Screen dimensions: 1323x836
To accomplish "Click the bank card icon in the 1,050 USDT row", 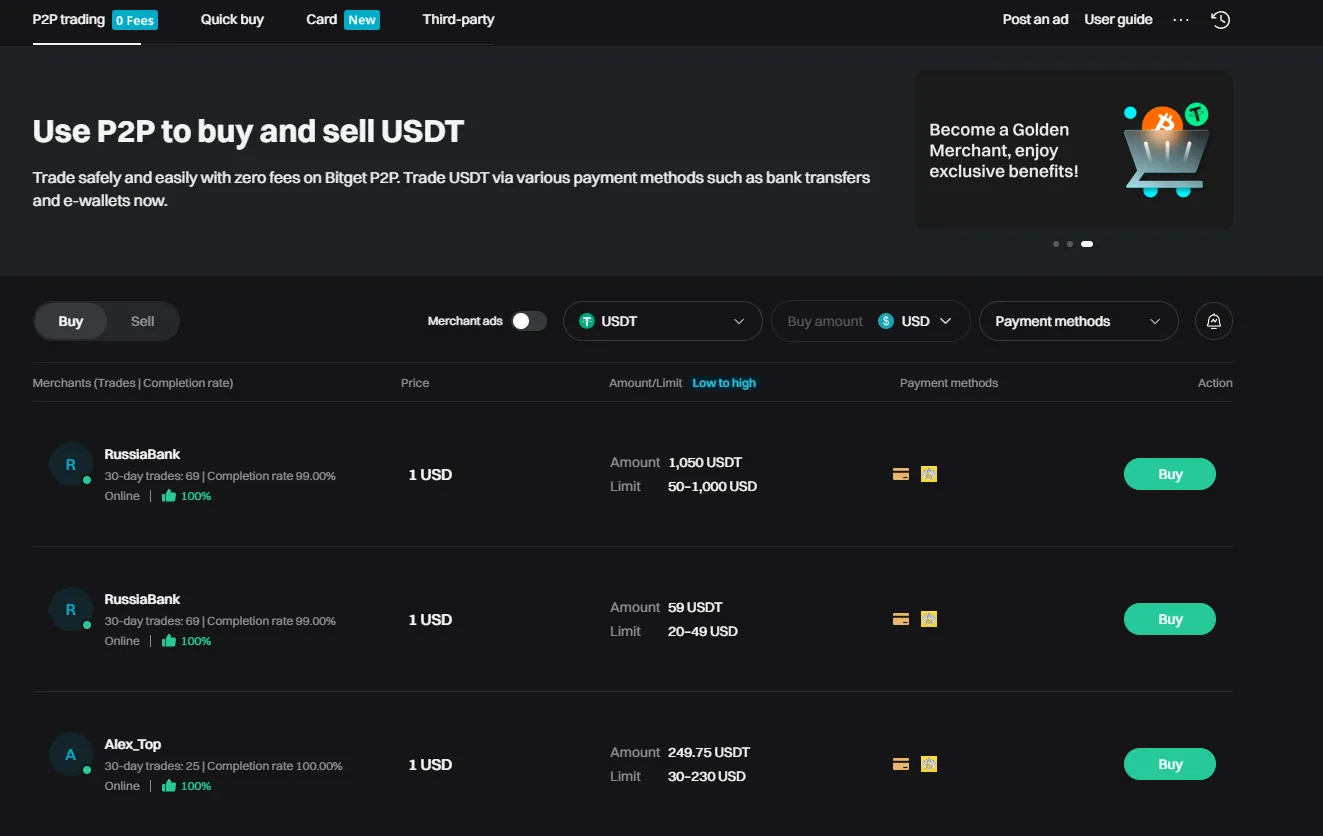I will [901, 474].
